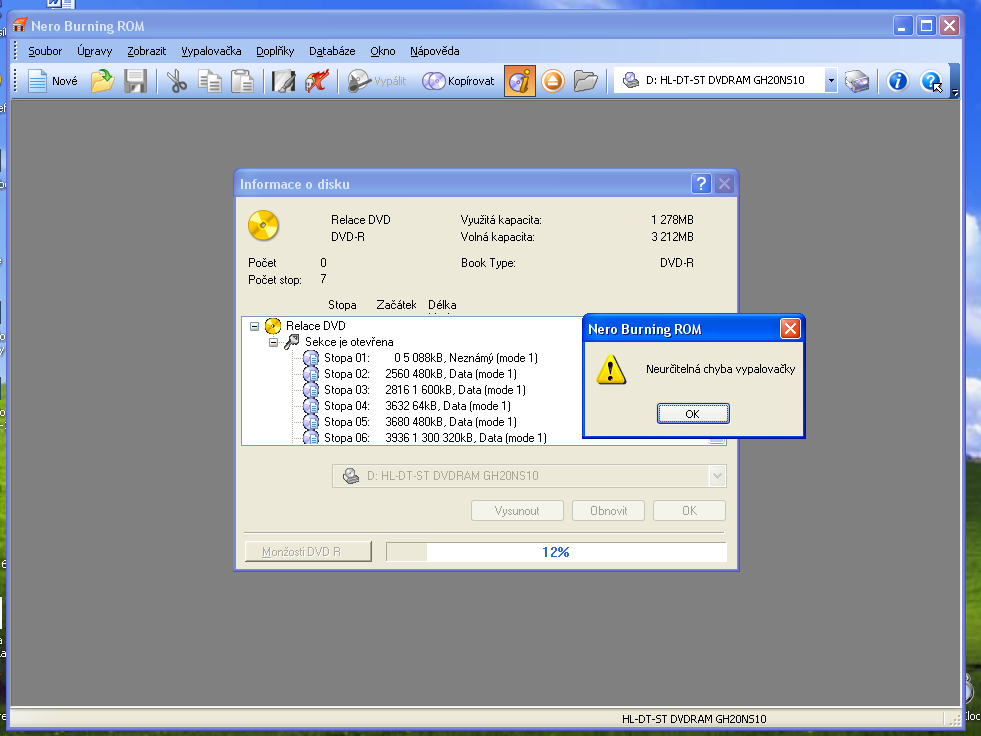Click the Paste clipboard icon
The width and height of the screenshot is (981, 736).
coord(242,81)
